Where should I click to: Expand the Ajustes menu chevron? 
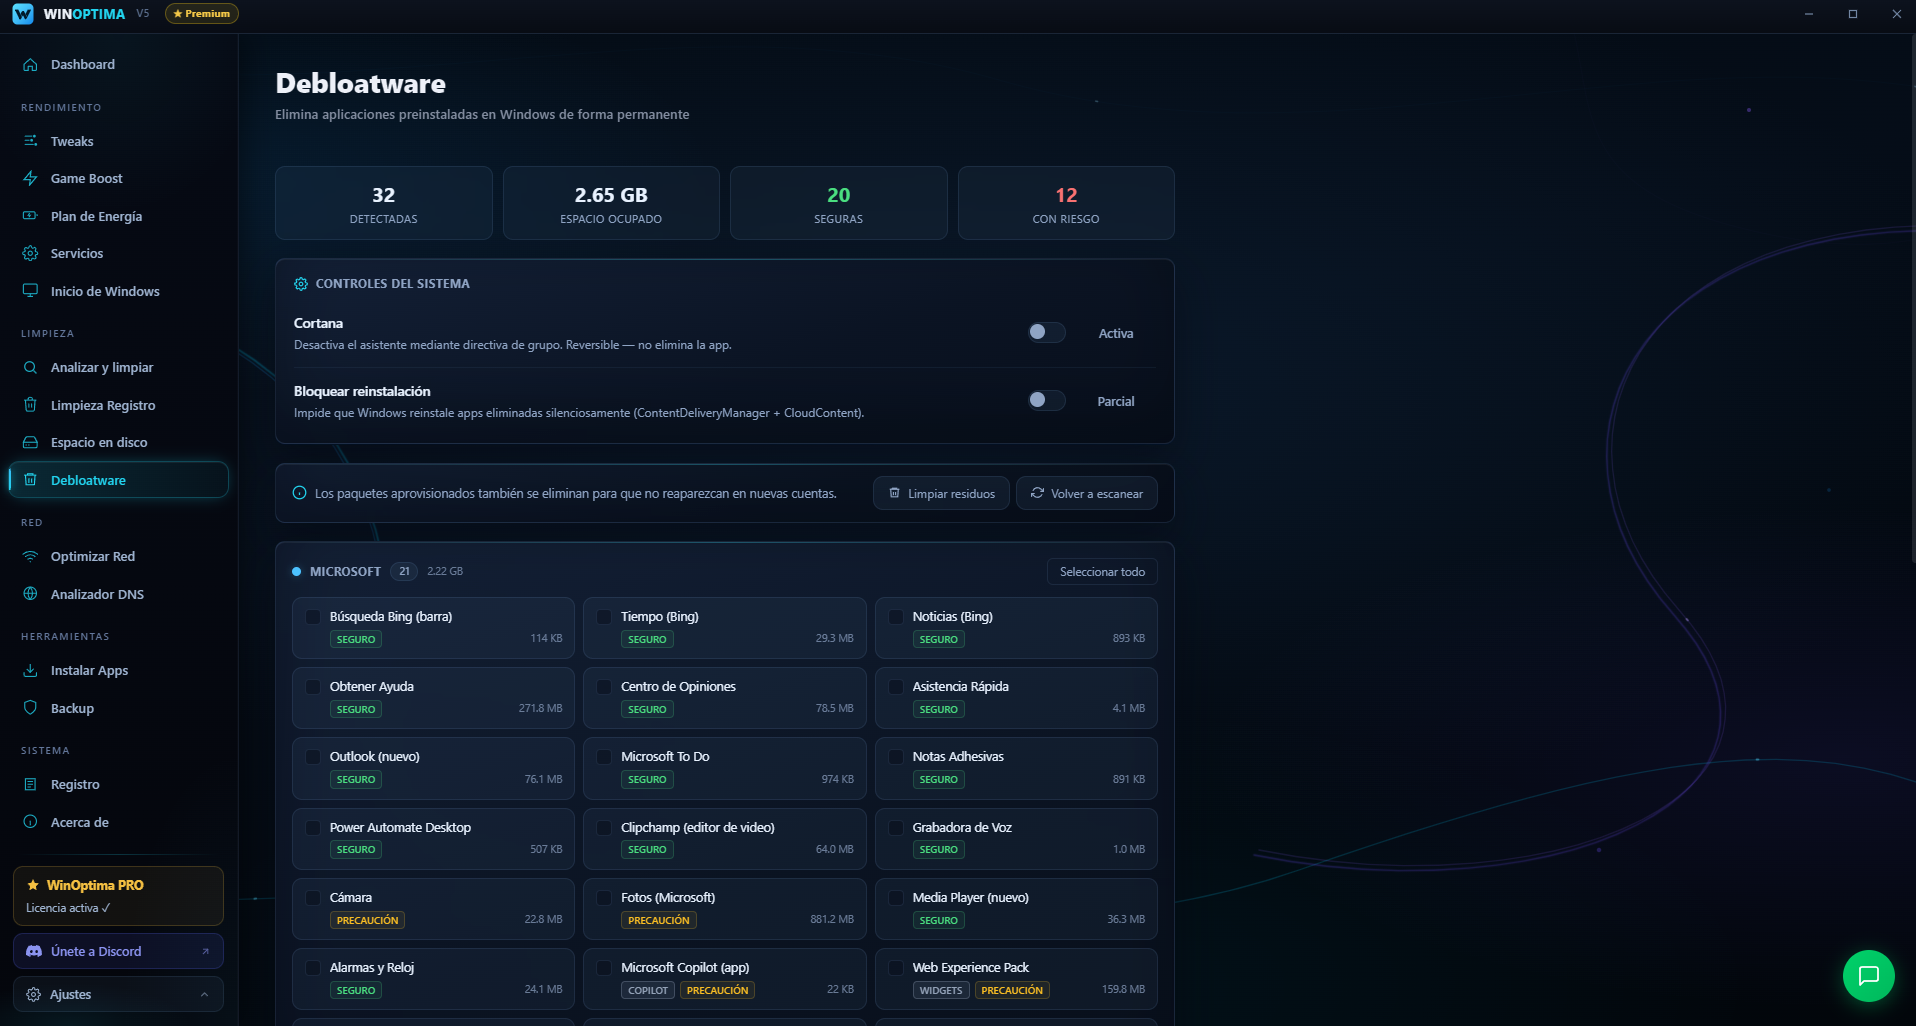(204, 994)
